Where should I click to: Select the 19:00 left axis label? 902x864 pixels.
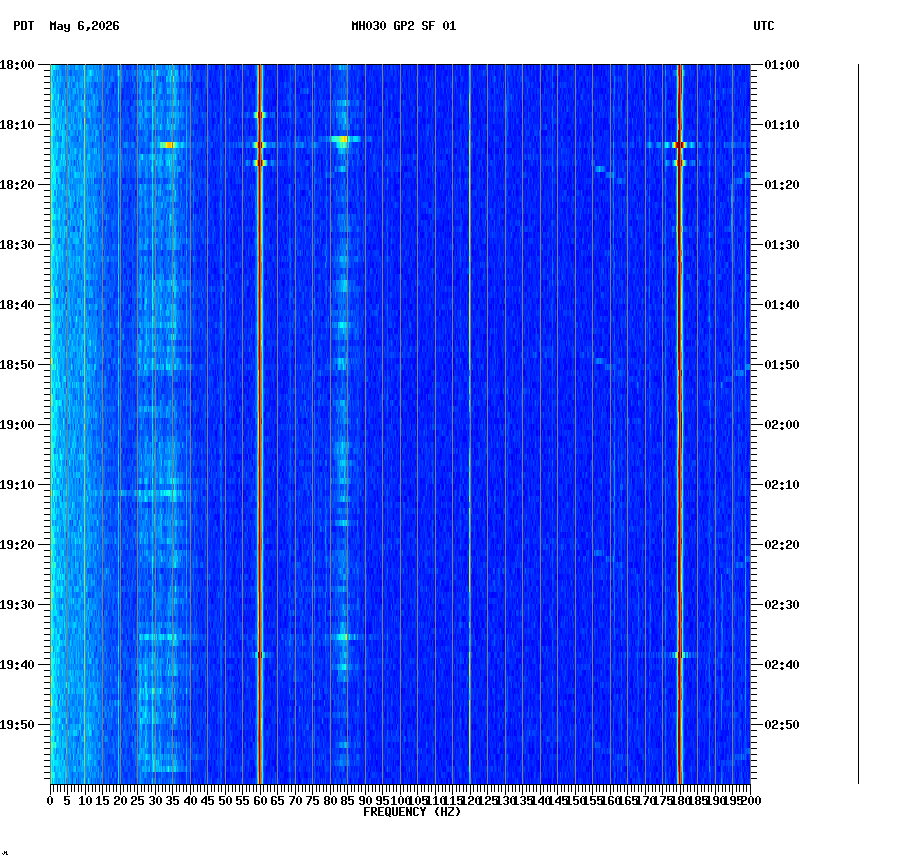[17, 425]
